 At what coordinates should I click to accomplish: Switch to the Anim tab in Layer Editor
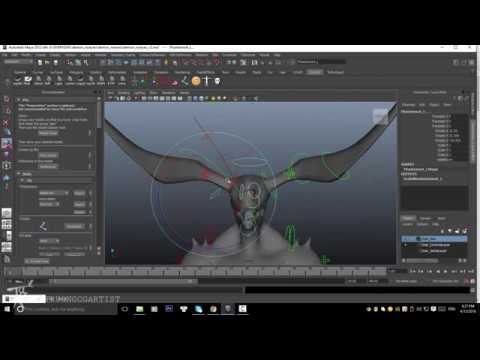(442, 218)
